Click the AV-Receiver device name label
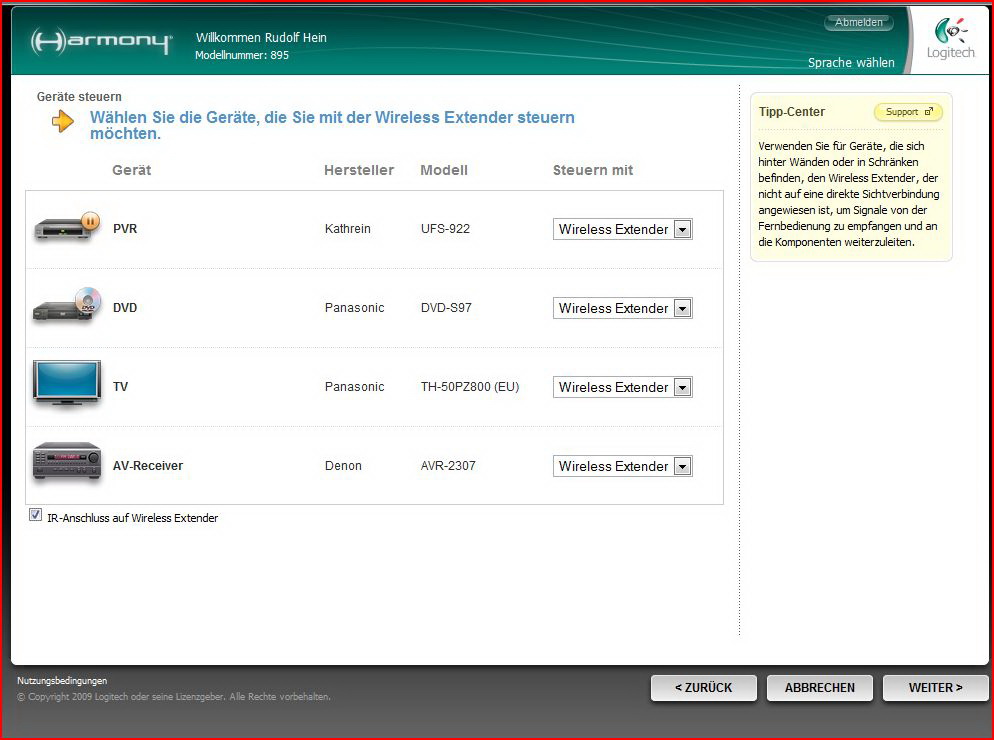The image size is (994, 740). tap(148, 466)
